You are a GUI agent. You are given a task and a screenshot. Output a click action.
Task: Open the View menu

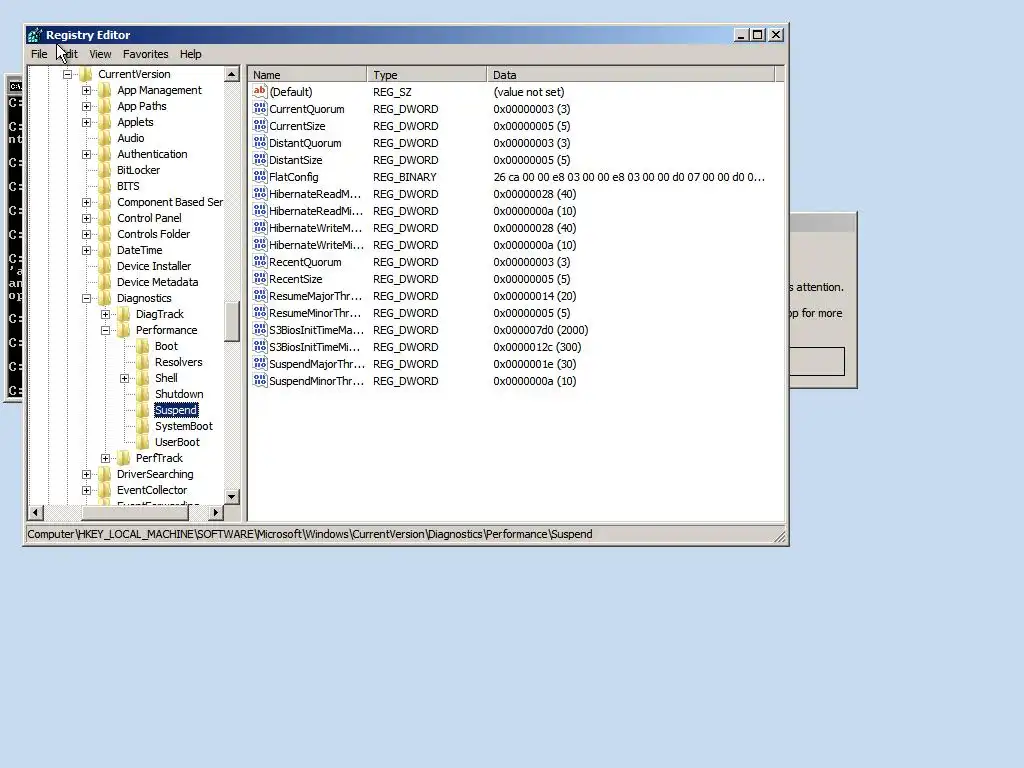pos(100,54)
